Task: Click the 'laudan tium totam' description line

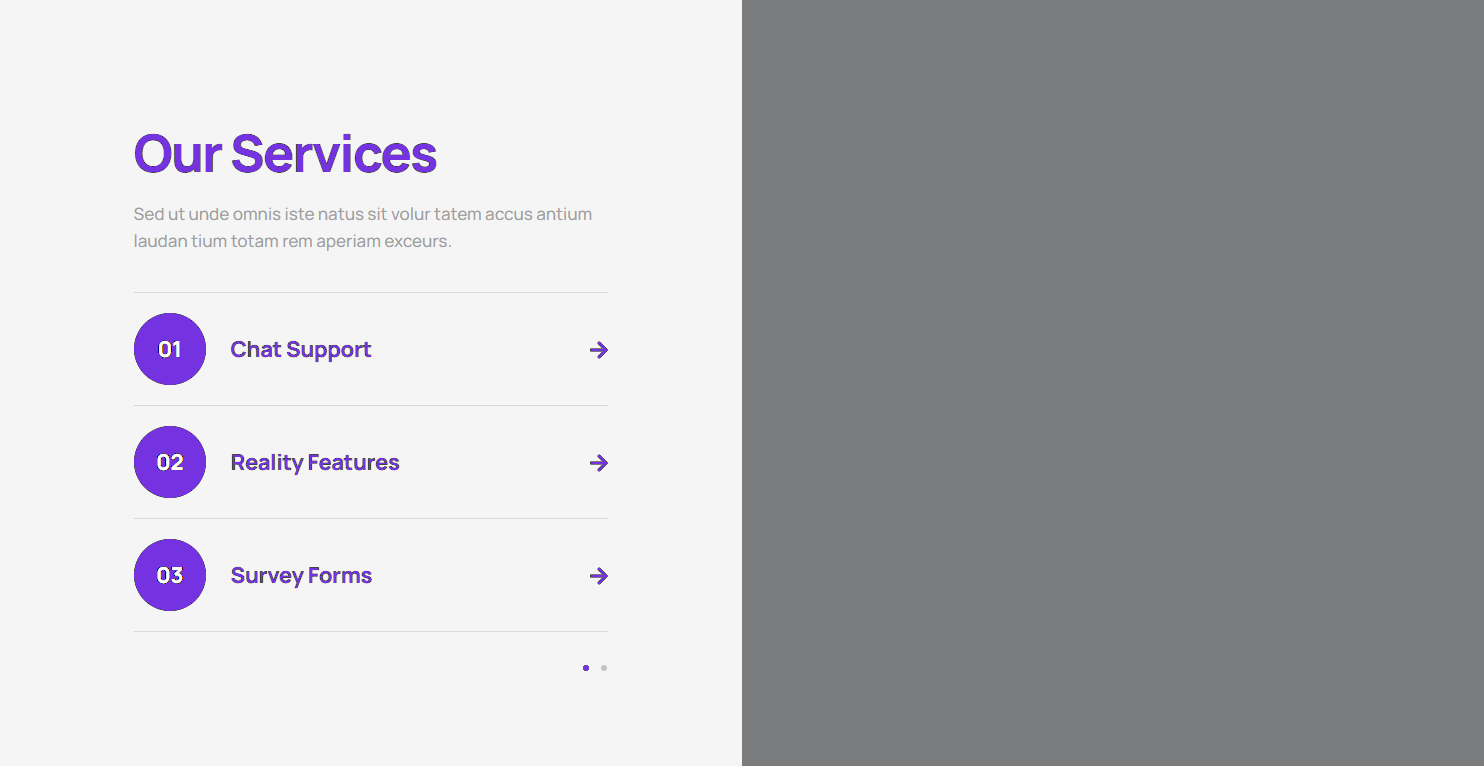Action: coord(292,241)
